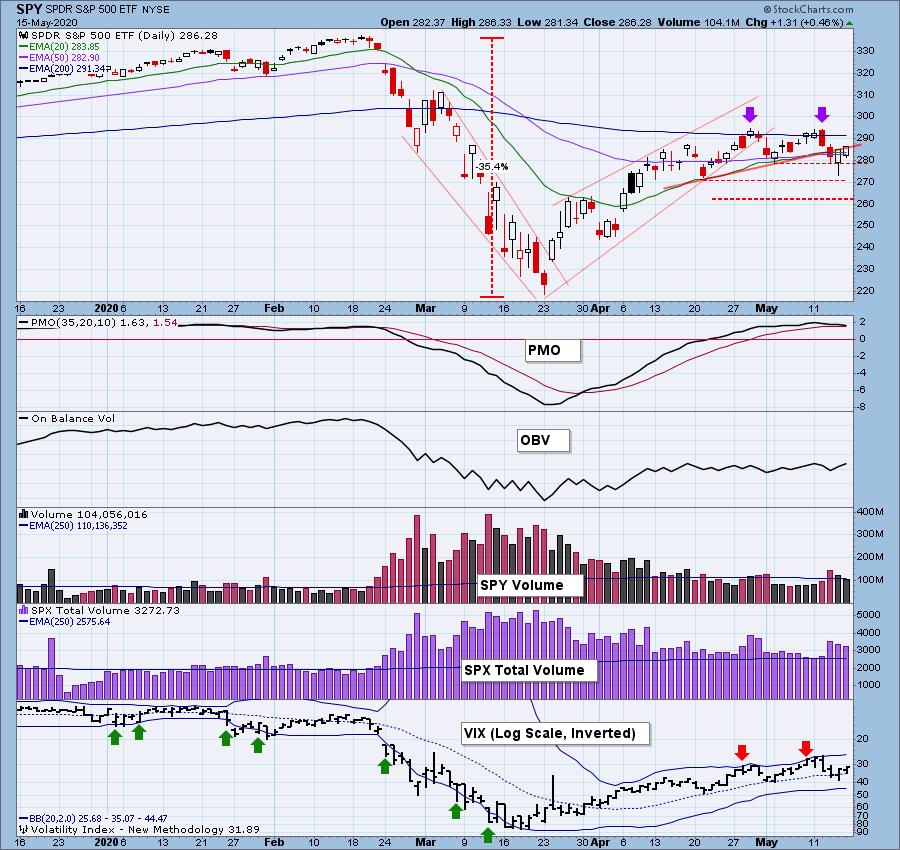Click the On Balance Vol legend
The height and width of the screenshot is (850, 900).
coord(67,418)
